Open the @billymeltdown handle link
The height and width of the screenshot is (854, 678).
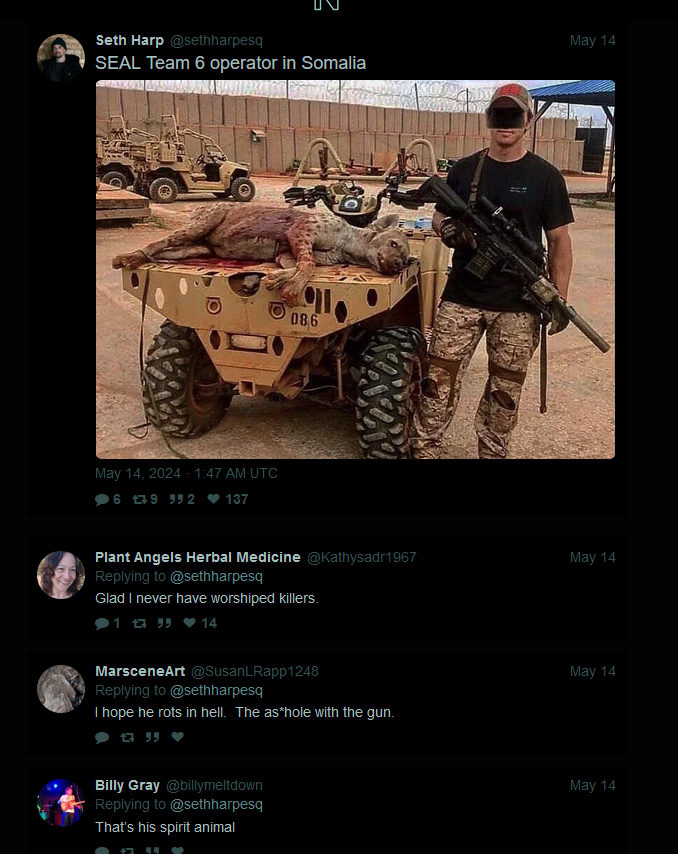214,785
